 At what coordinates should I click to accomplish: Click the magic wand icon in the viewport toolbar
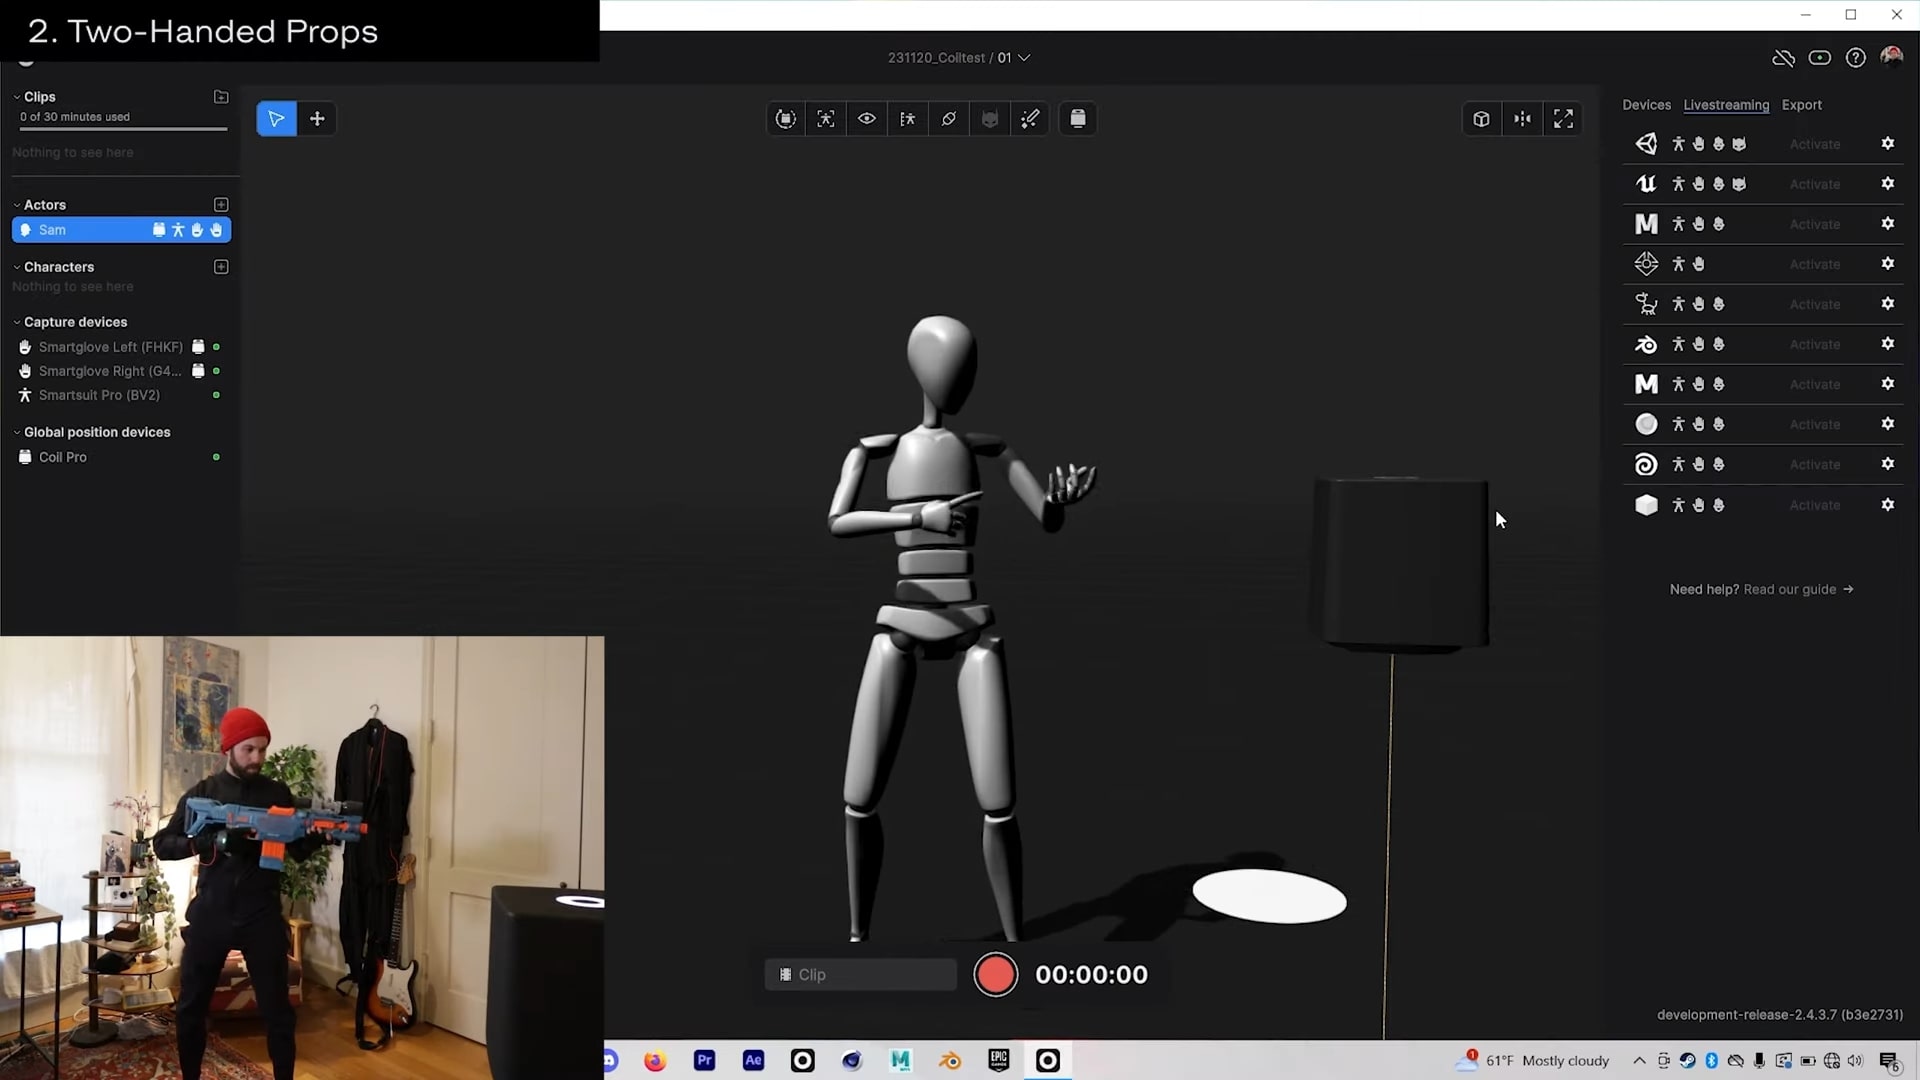coord(1030,118)
